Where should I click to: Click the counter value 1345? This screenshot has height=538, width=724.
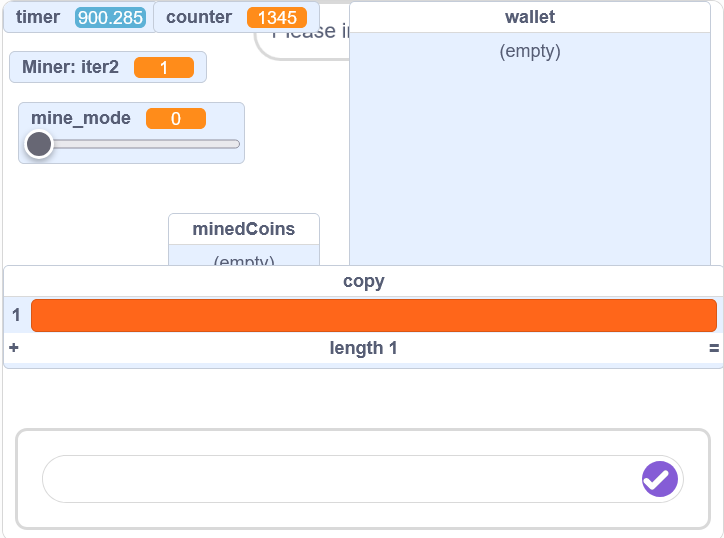coord(277,18)
